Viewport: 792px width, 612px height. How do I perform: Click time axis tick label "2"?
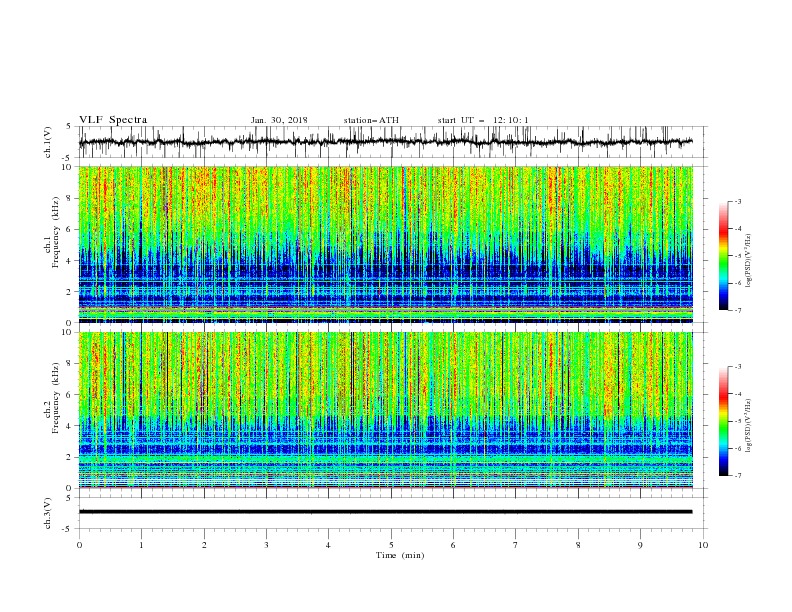point(204,545)
